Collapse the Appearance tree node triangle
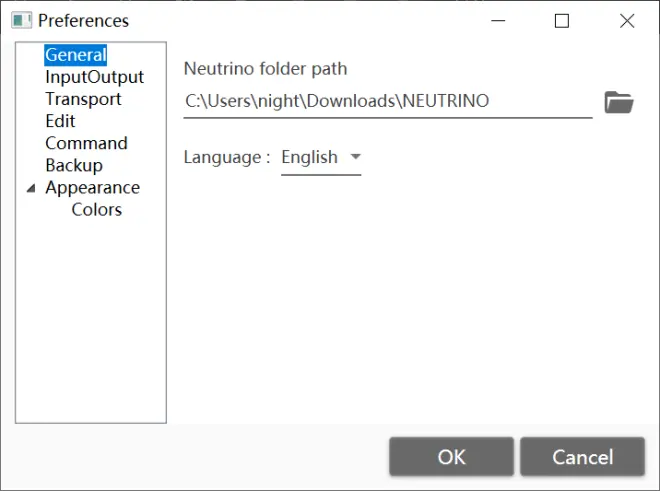This screenshot has height=491, width=660. [x=31, y=188]
